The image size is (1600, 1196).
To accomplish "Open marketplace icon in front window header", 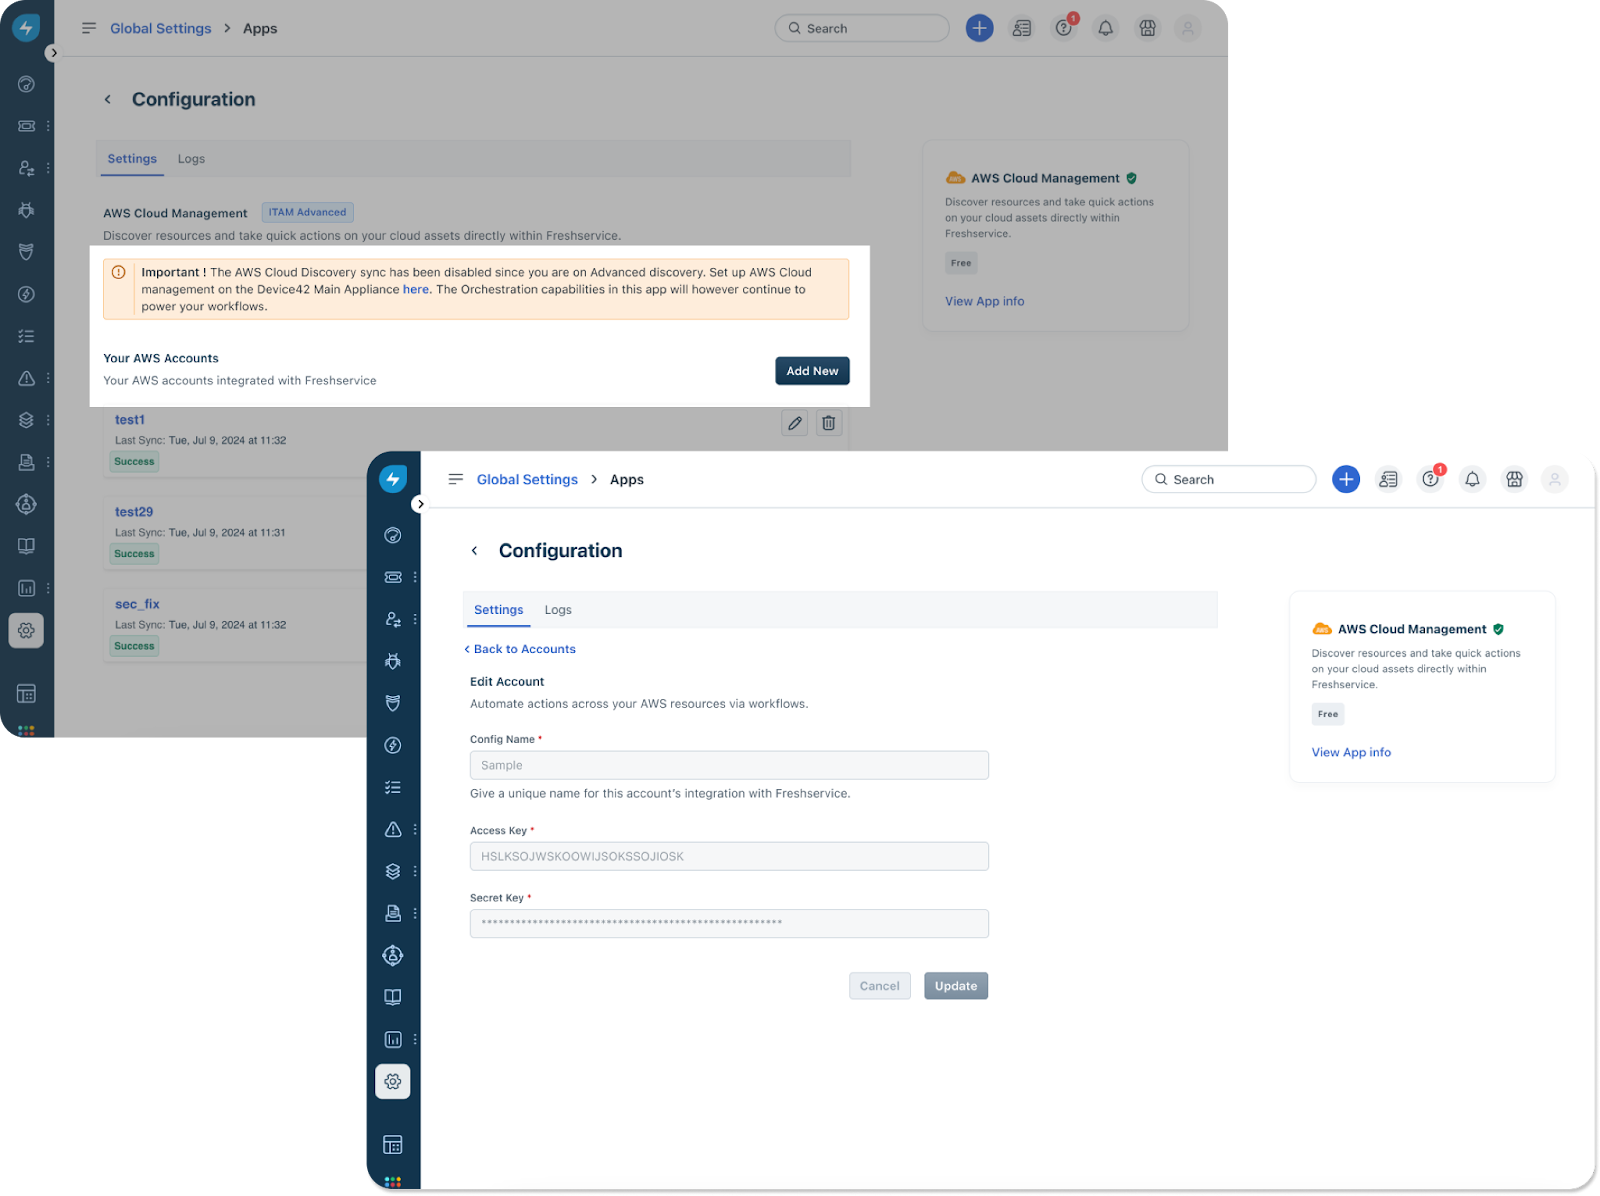I will [1514, 479].
